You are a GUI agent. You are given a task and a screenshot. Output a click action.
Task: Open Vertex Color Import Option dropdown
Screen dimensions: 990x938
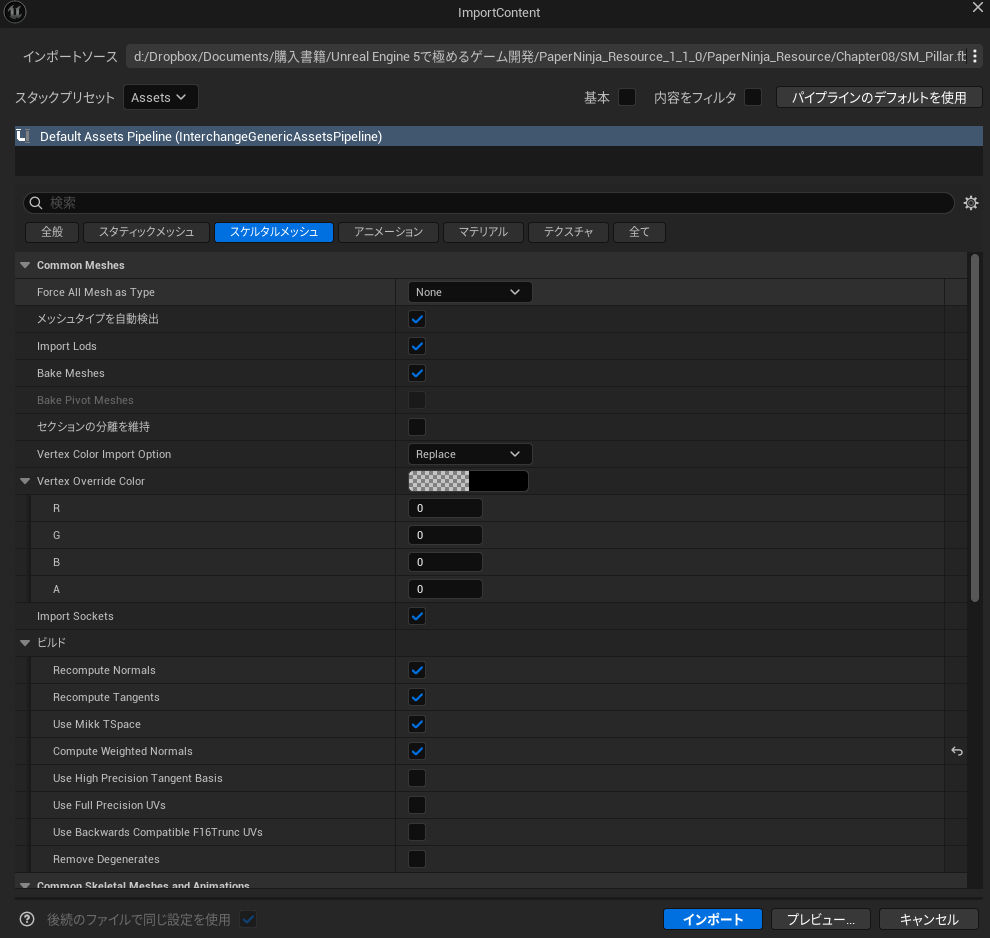(470, 454)
